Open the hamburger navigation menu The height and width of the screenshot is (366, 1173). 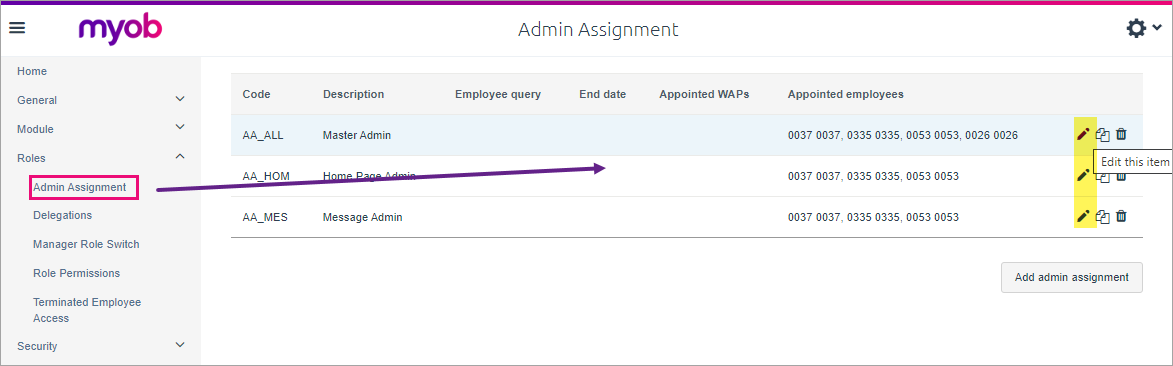point(17,28)
